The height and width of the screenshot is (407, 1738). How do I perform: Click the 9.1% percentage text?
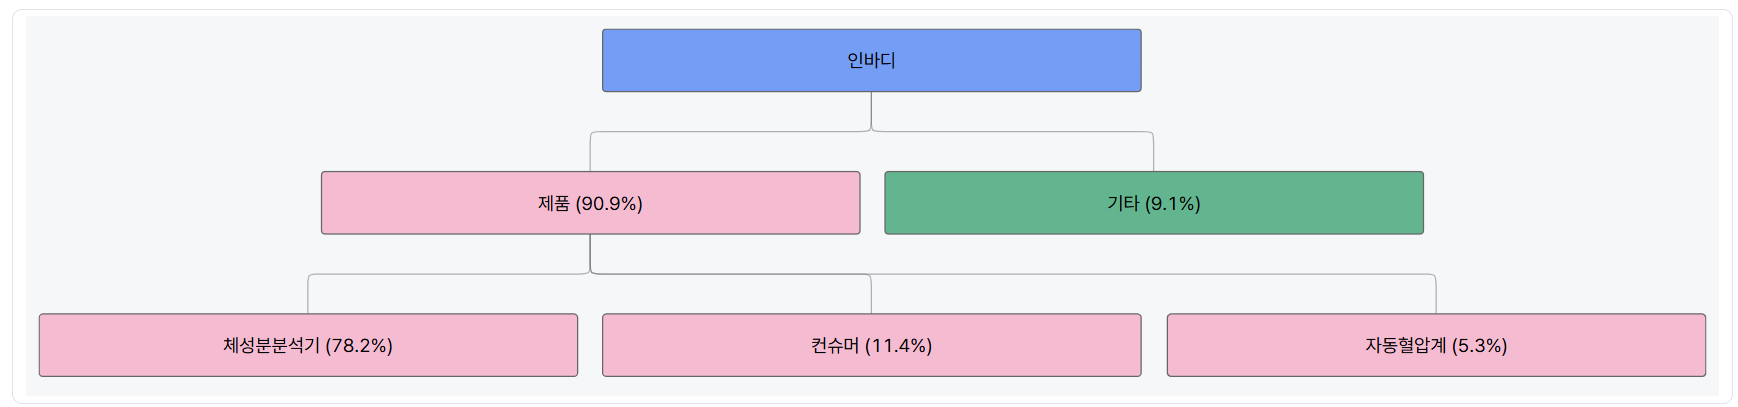pos(1173,204)
